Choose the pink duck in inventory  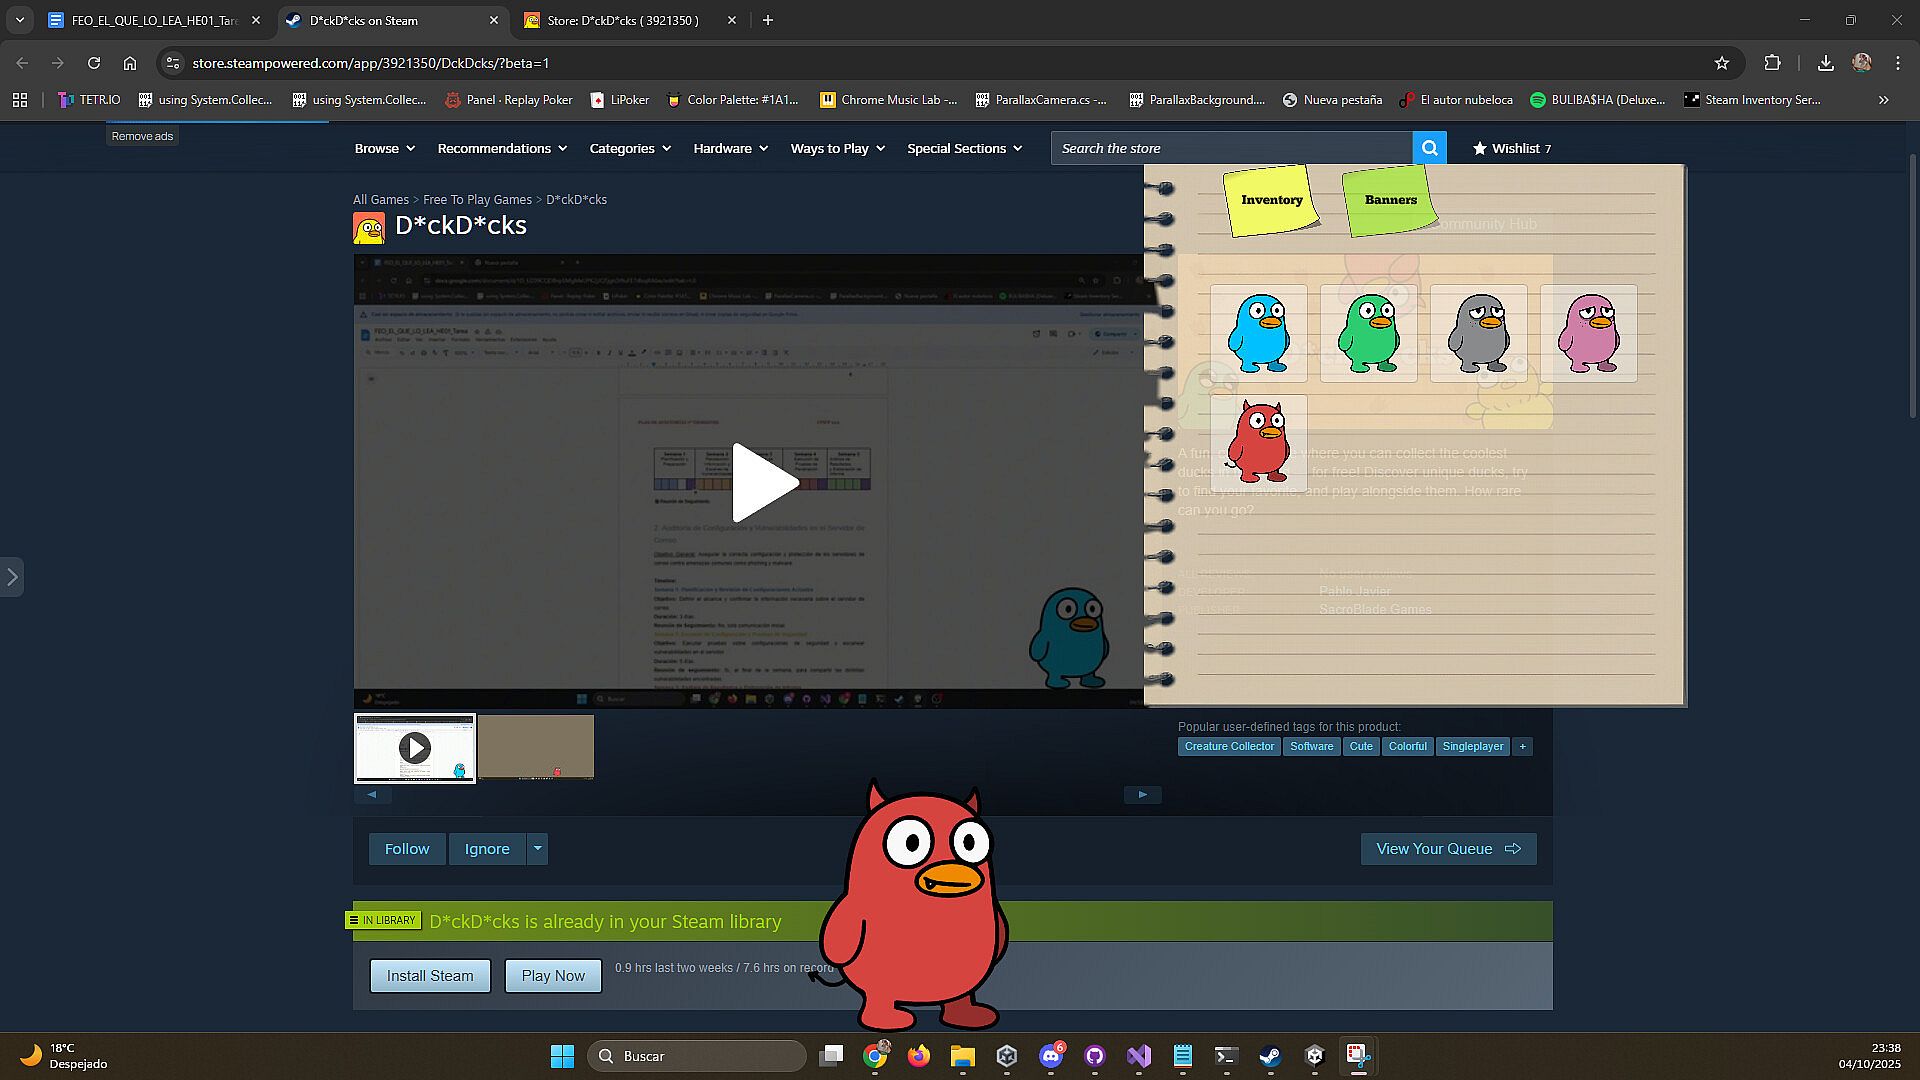coord(1588,333)
